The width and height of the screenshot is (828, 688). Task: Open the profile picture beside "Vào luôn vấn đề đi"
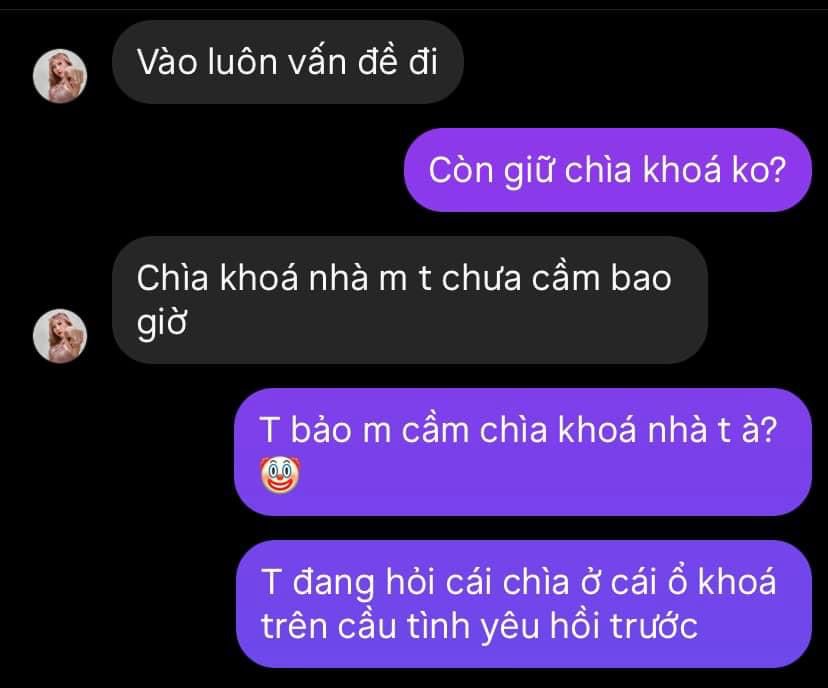coord(60,76)
